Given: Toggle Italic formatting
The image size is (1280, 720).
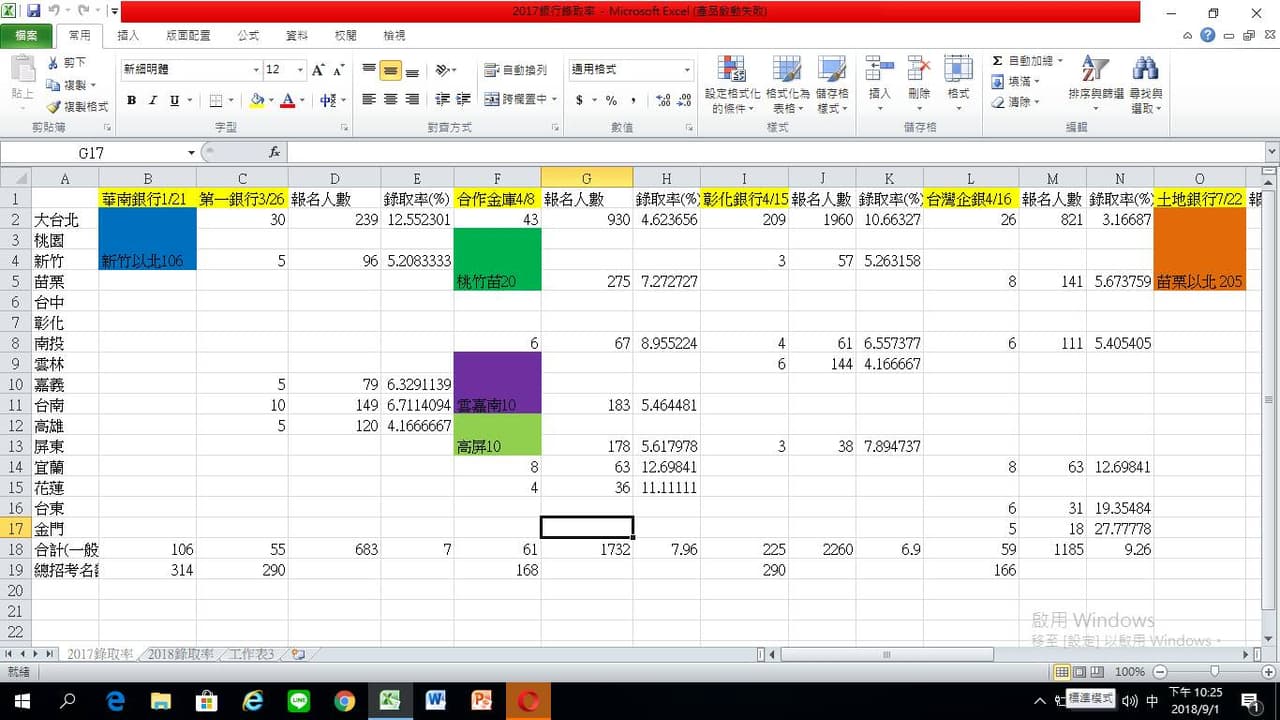Looking at the screenshot, I should [153, 100].
